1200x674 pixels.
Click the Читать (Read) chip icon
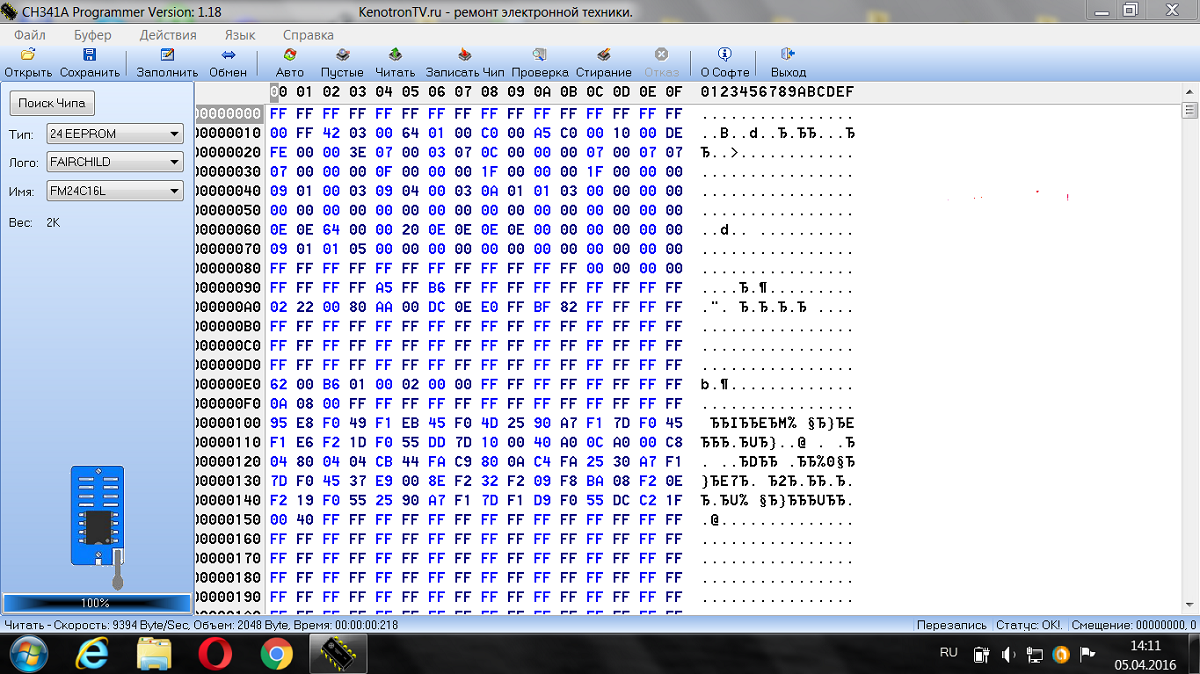coord(395,56)
